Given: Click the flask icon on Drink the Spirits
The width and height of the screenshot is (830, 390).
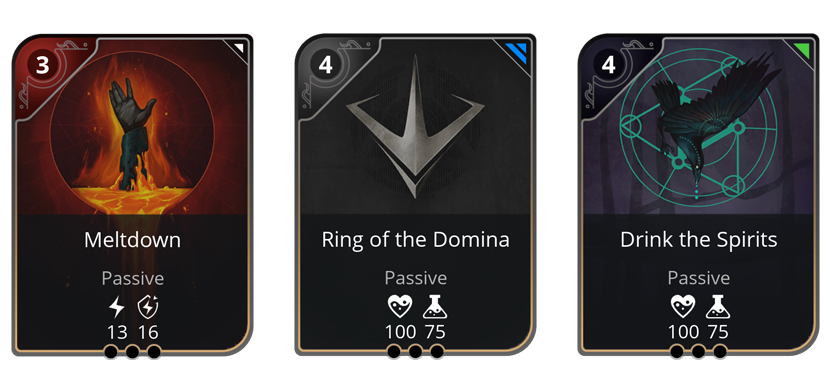Looking at the screenshot, I should tap(718, 307).
